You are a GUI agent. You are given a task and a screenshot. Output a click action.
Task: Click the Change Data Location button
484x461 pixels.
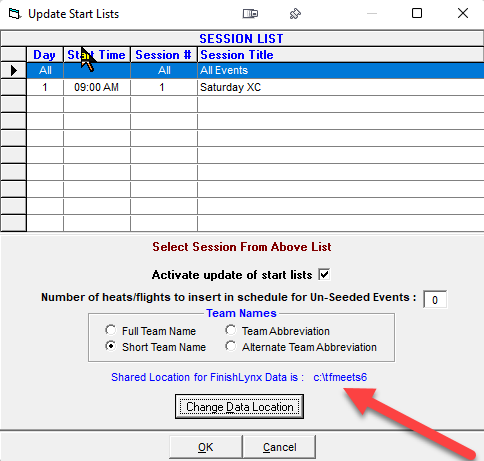pos(239,407)
